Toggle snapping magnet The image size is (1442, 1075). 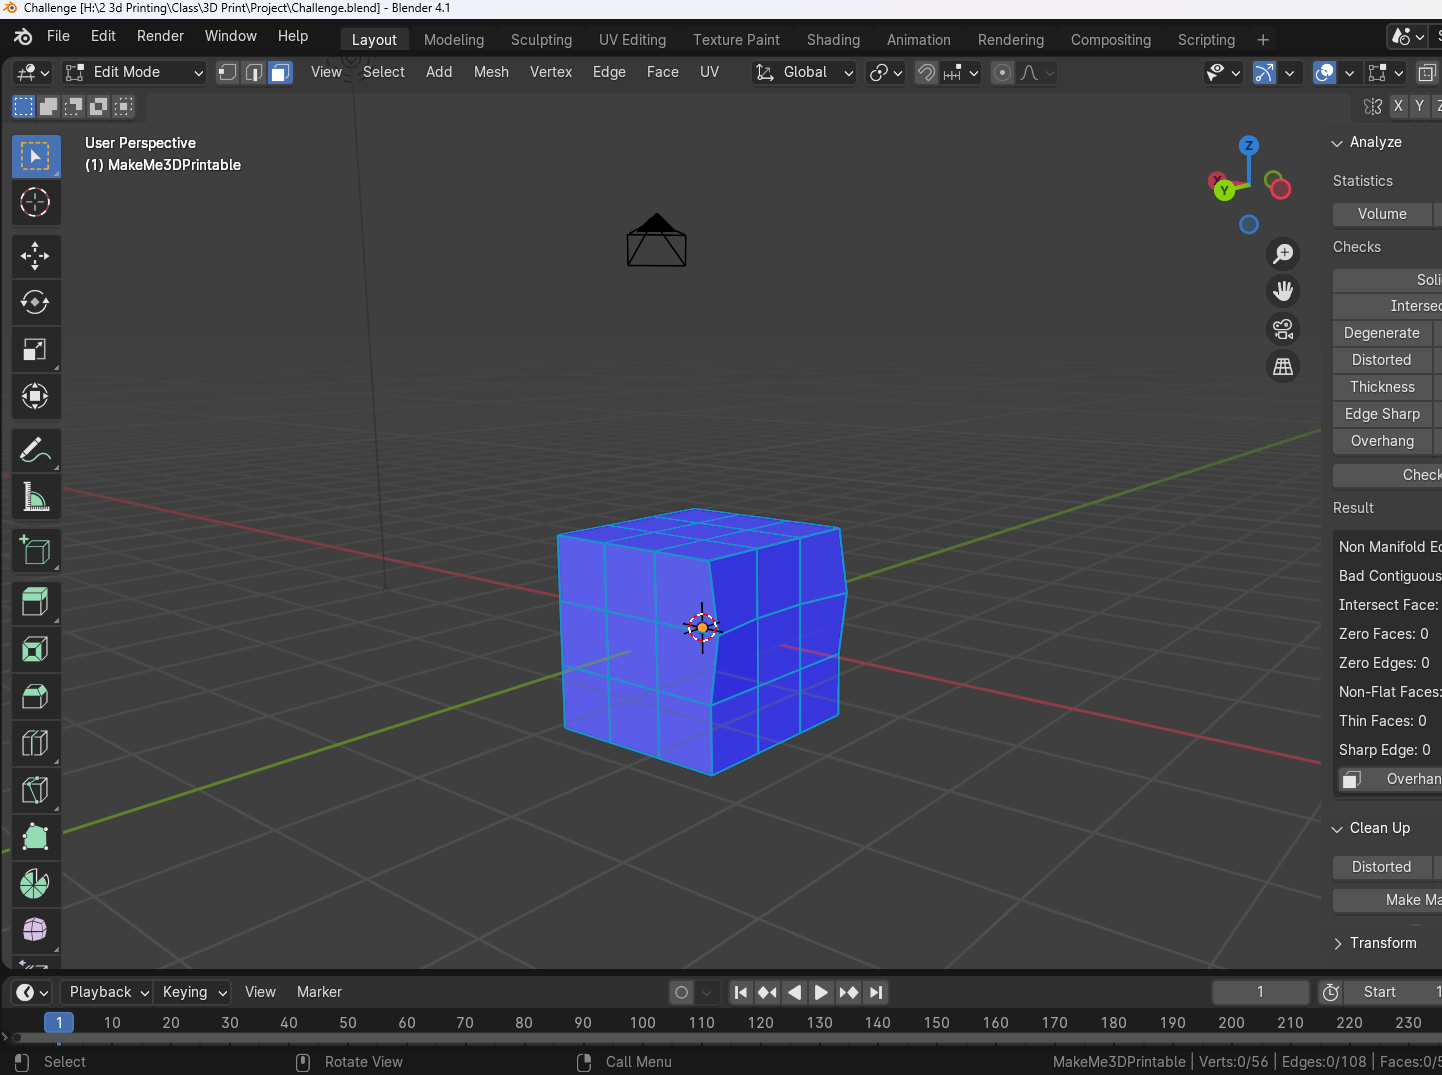pos(927,73)
